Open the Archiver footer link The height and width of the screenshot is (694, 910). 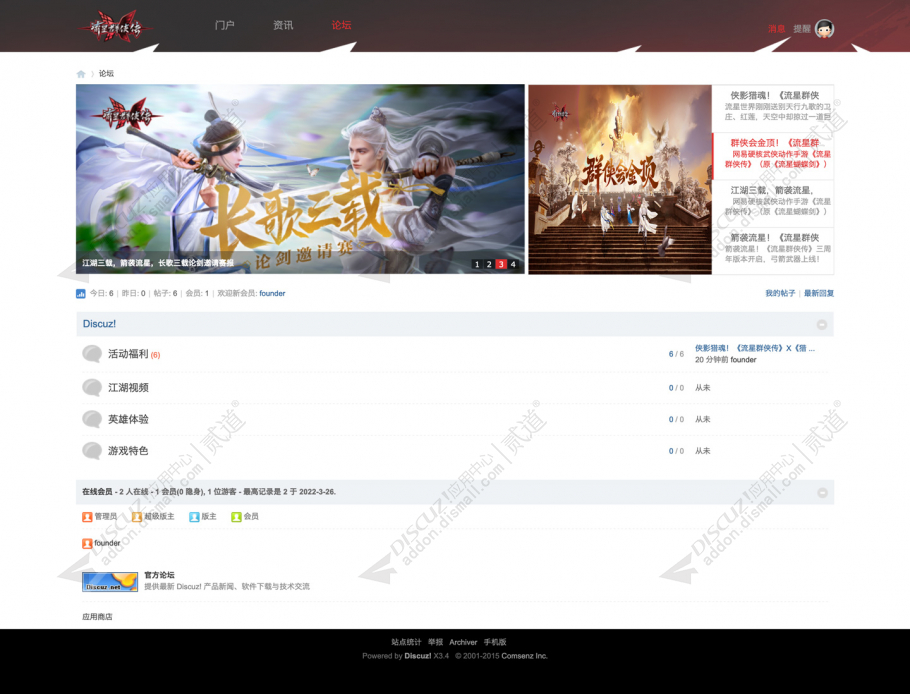pos(463,642)
